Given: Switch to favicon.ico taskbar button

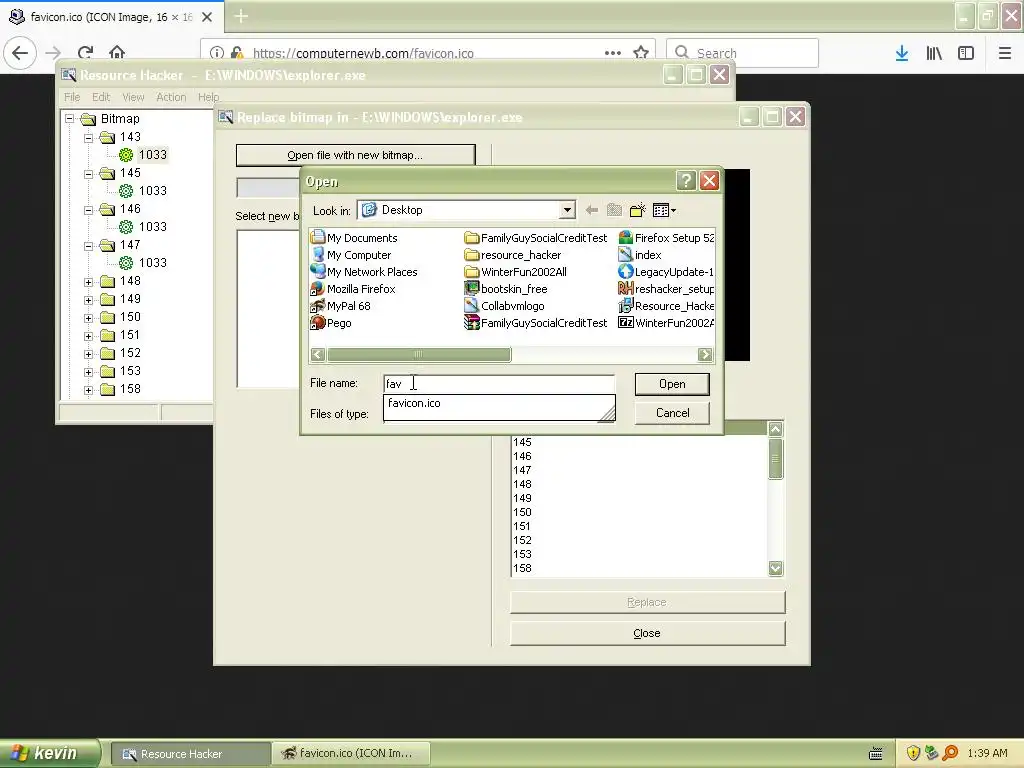Looking at the screenshot, I should (352, 754).
